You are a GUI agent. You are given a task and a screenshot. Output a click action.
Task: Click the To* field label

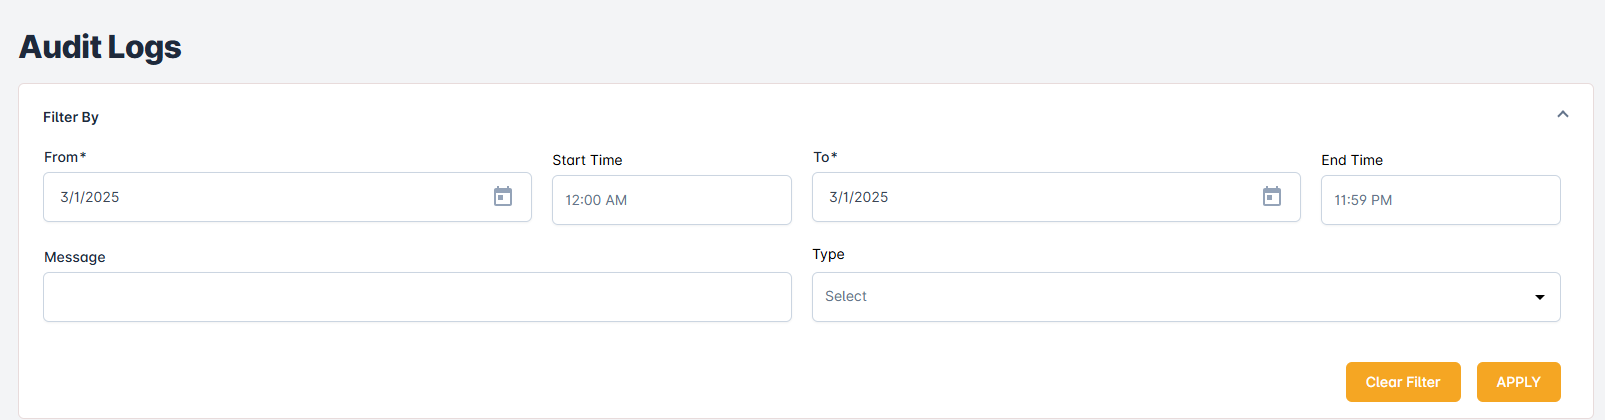point(825,157)
